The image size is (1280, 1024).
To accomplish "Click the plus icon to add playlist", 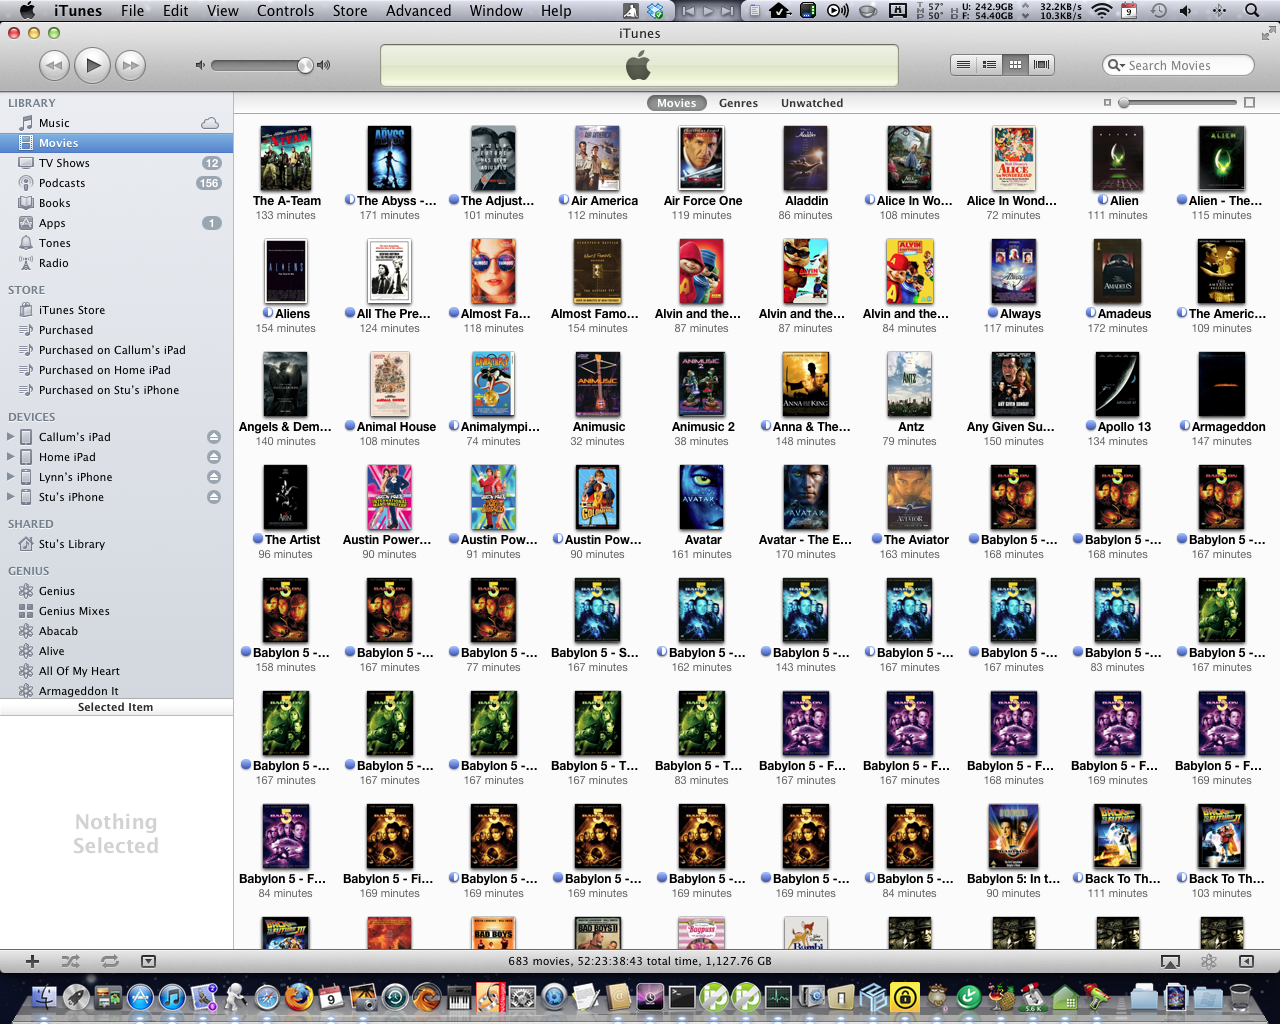I will (x=32, y=961).
